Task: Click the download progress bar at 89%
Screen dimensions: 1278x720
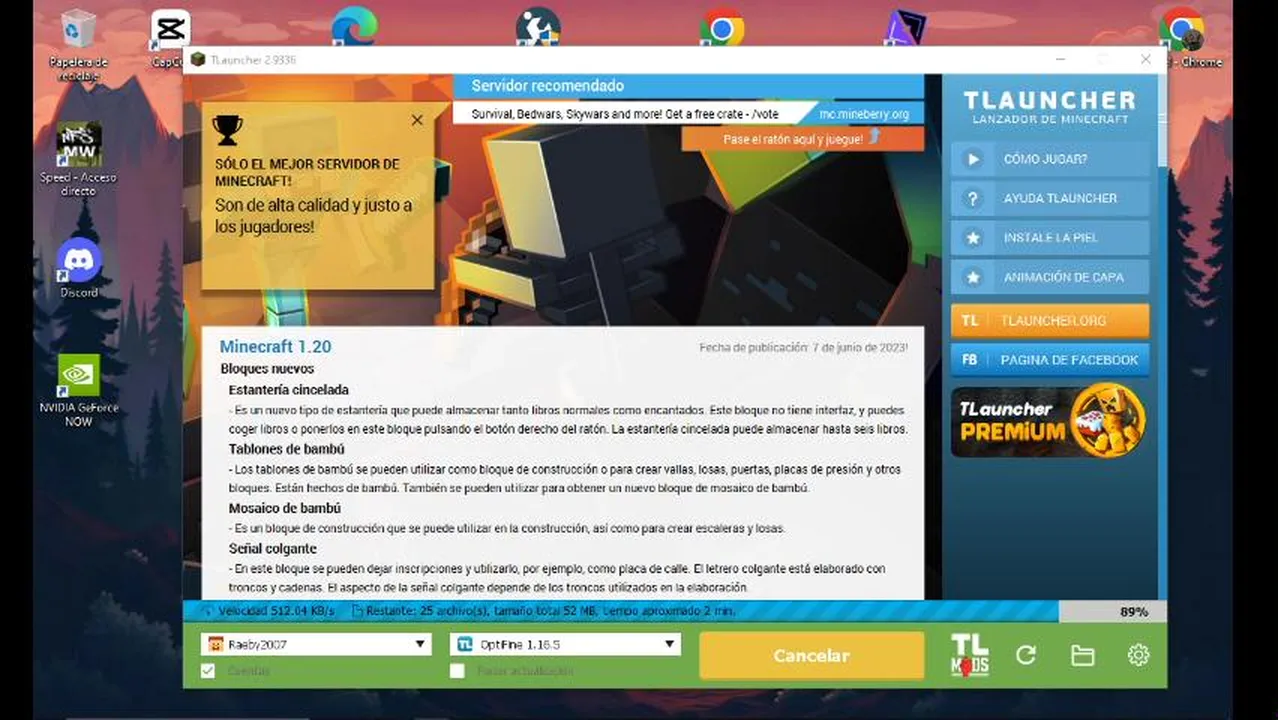Action: click(x=675, y=611)
